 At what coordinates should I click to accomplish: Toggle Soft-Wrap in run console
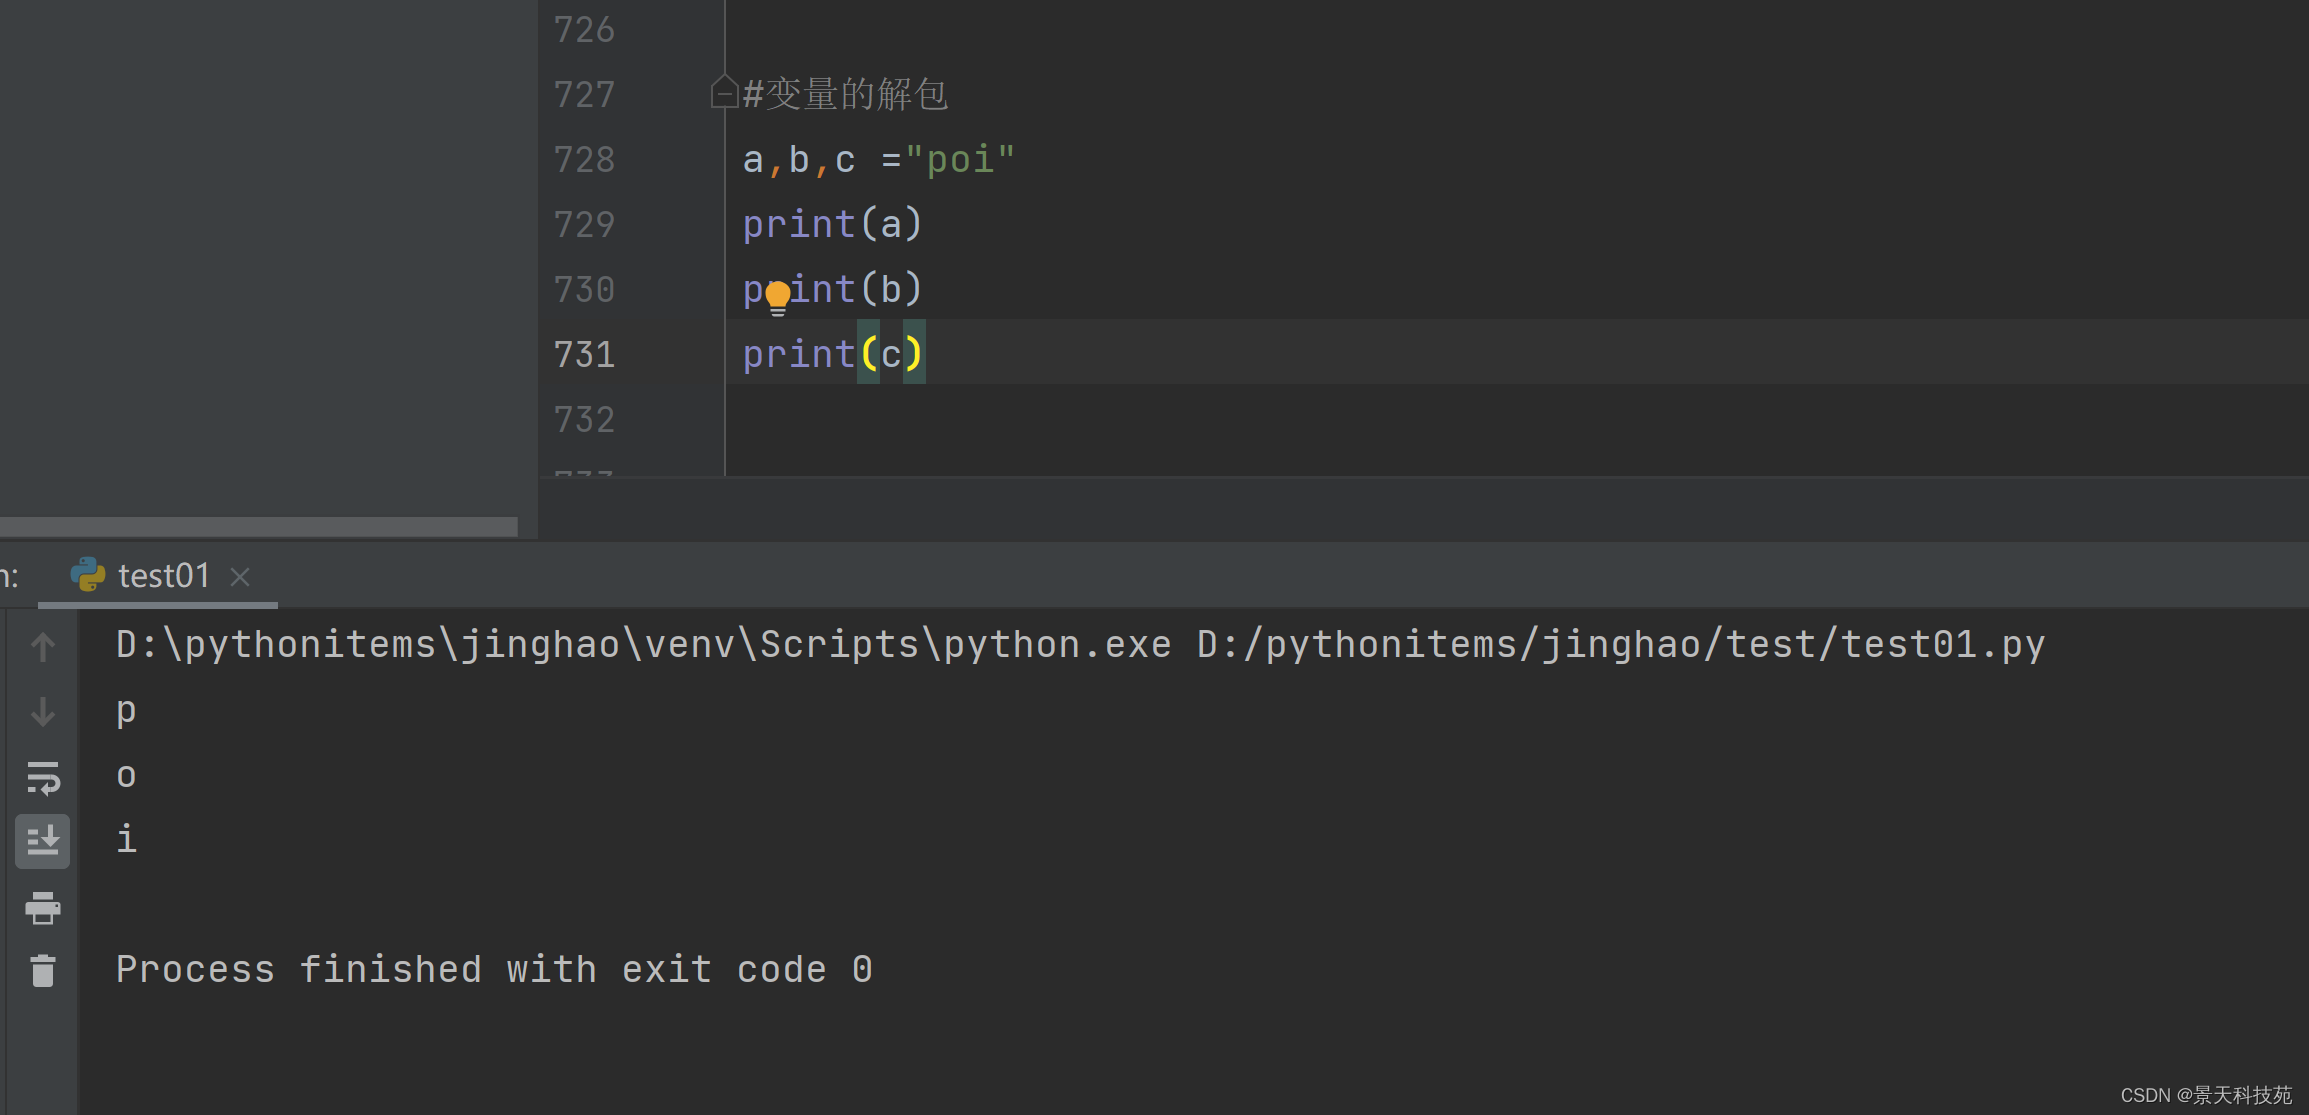pyautogui.click(x=42, y=778)
